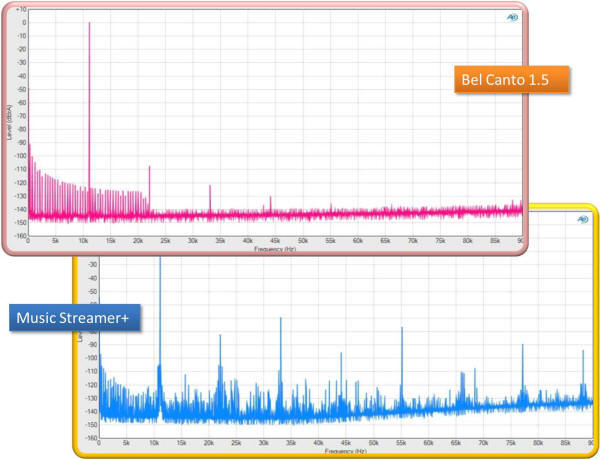
Task: Click the '-30' level tick on blue chart
Action: click(x=93, y=264)
